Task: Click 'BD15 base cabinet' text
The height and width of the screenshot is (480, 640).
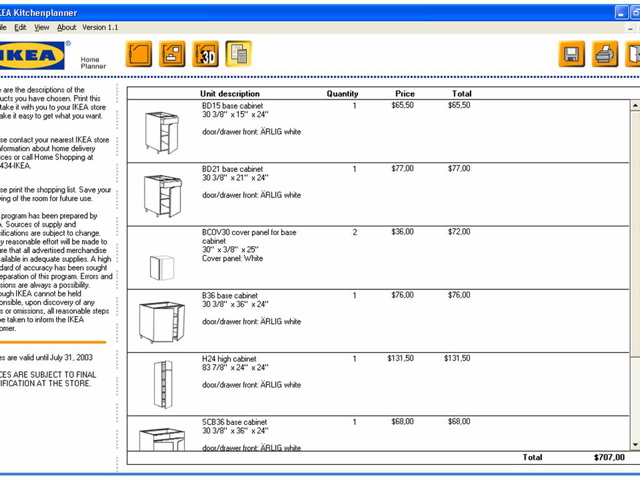Action: point(232,106)
